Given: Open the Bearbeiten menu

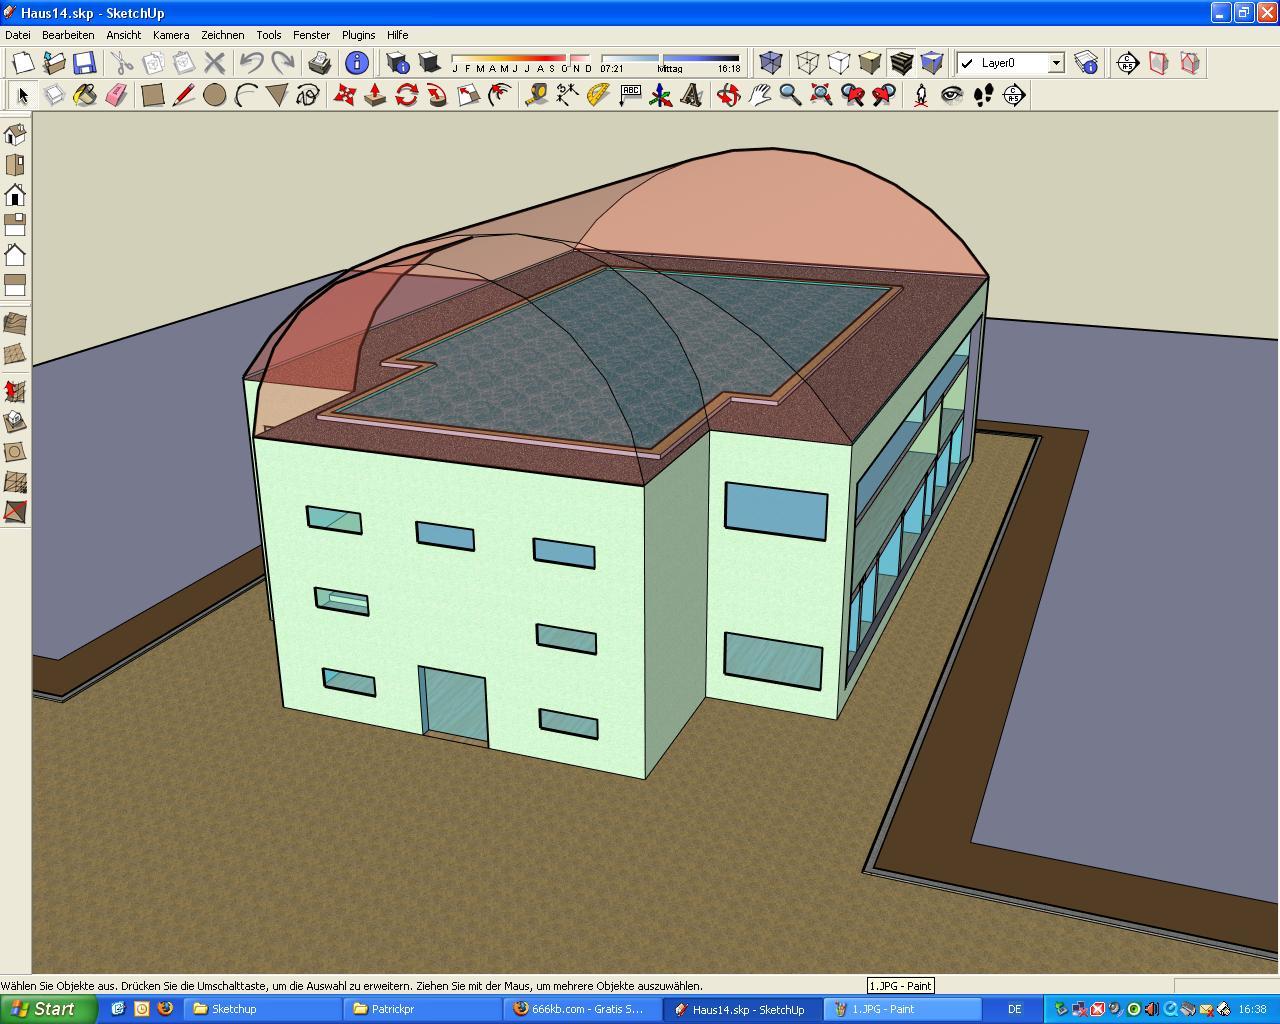Looking at the screenshot, I should click(x=68, y=35).
